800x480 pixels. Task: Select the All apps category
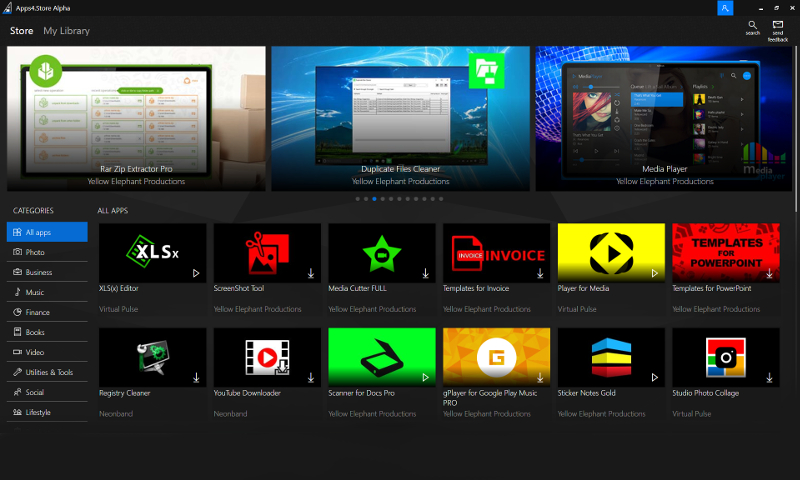point(47,232)
